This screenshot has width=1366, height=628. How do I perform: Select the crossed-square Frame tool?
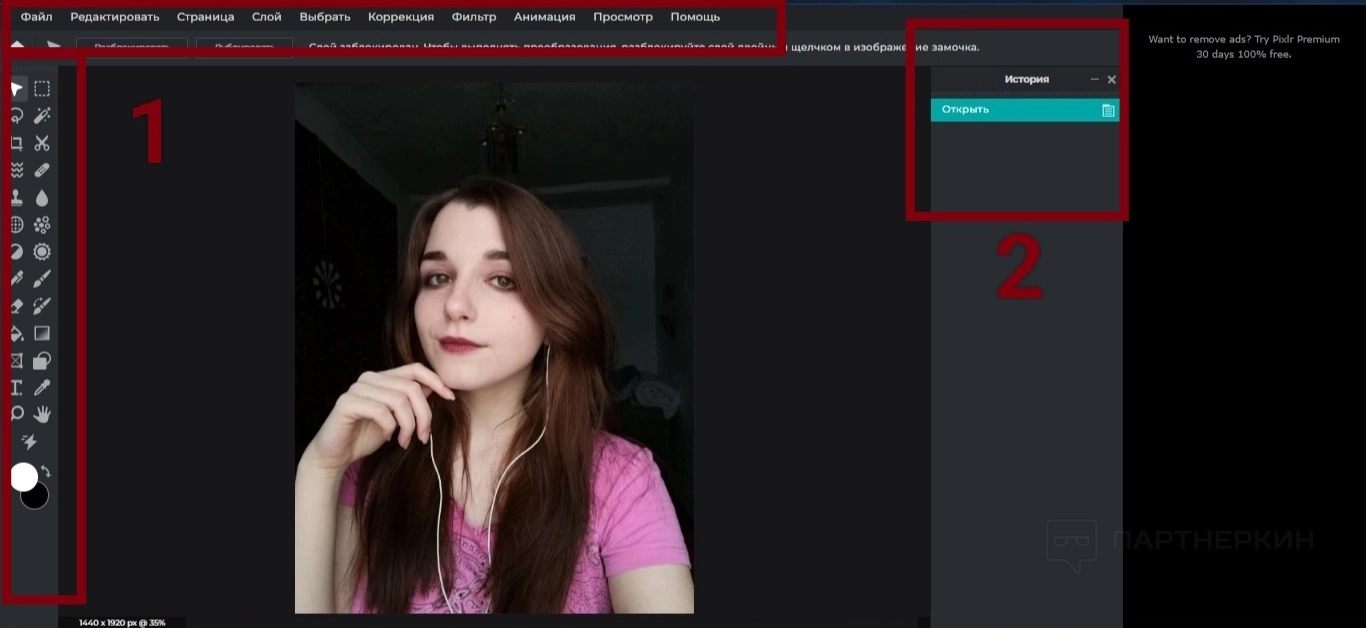point(17,360)
